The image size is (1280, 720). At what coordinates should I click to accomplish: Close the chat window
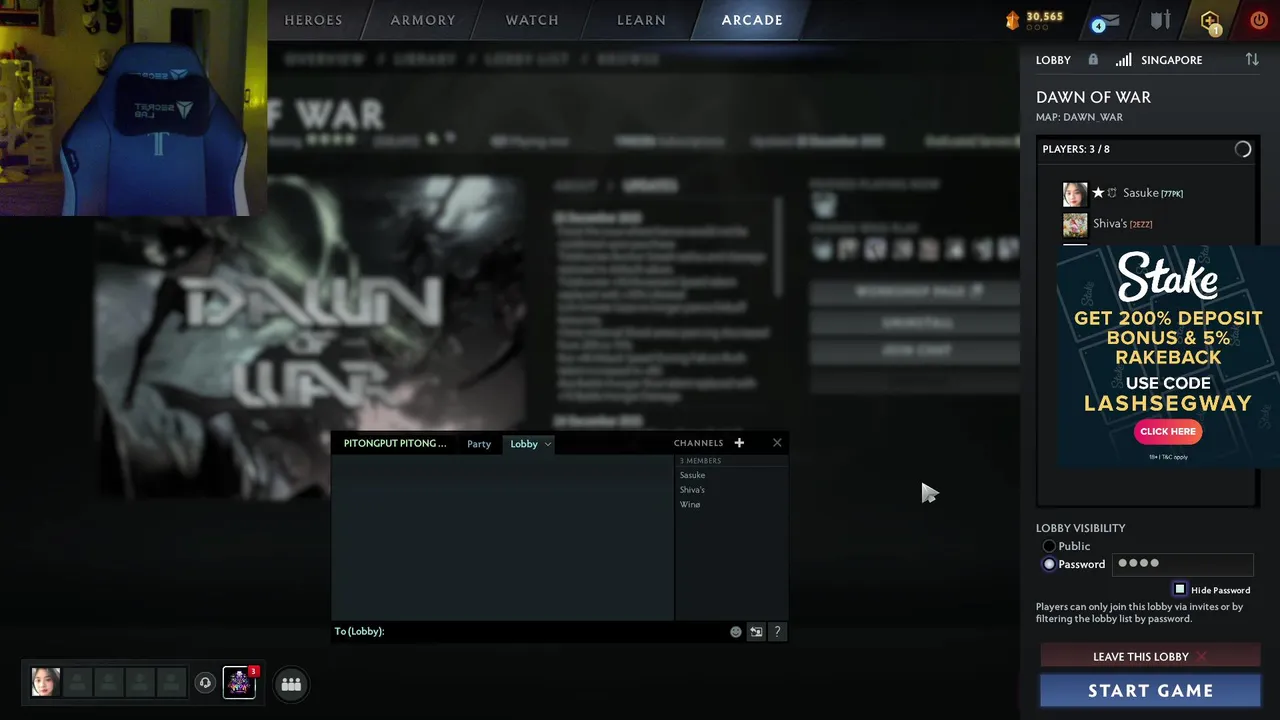coord(777,443)
